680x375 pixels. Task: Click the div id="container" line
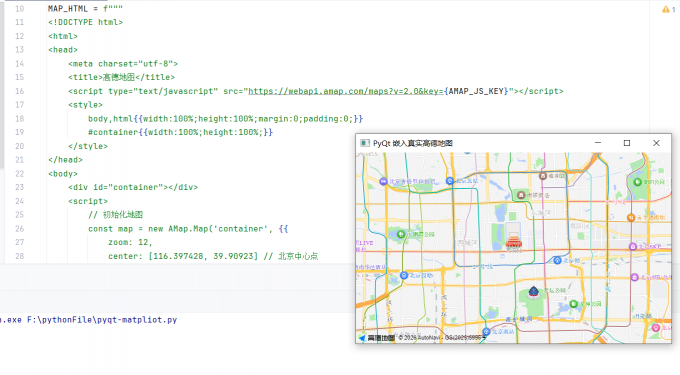[x=133, y=187]
